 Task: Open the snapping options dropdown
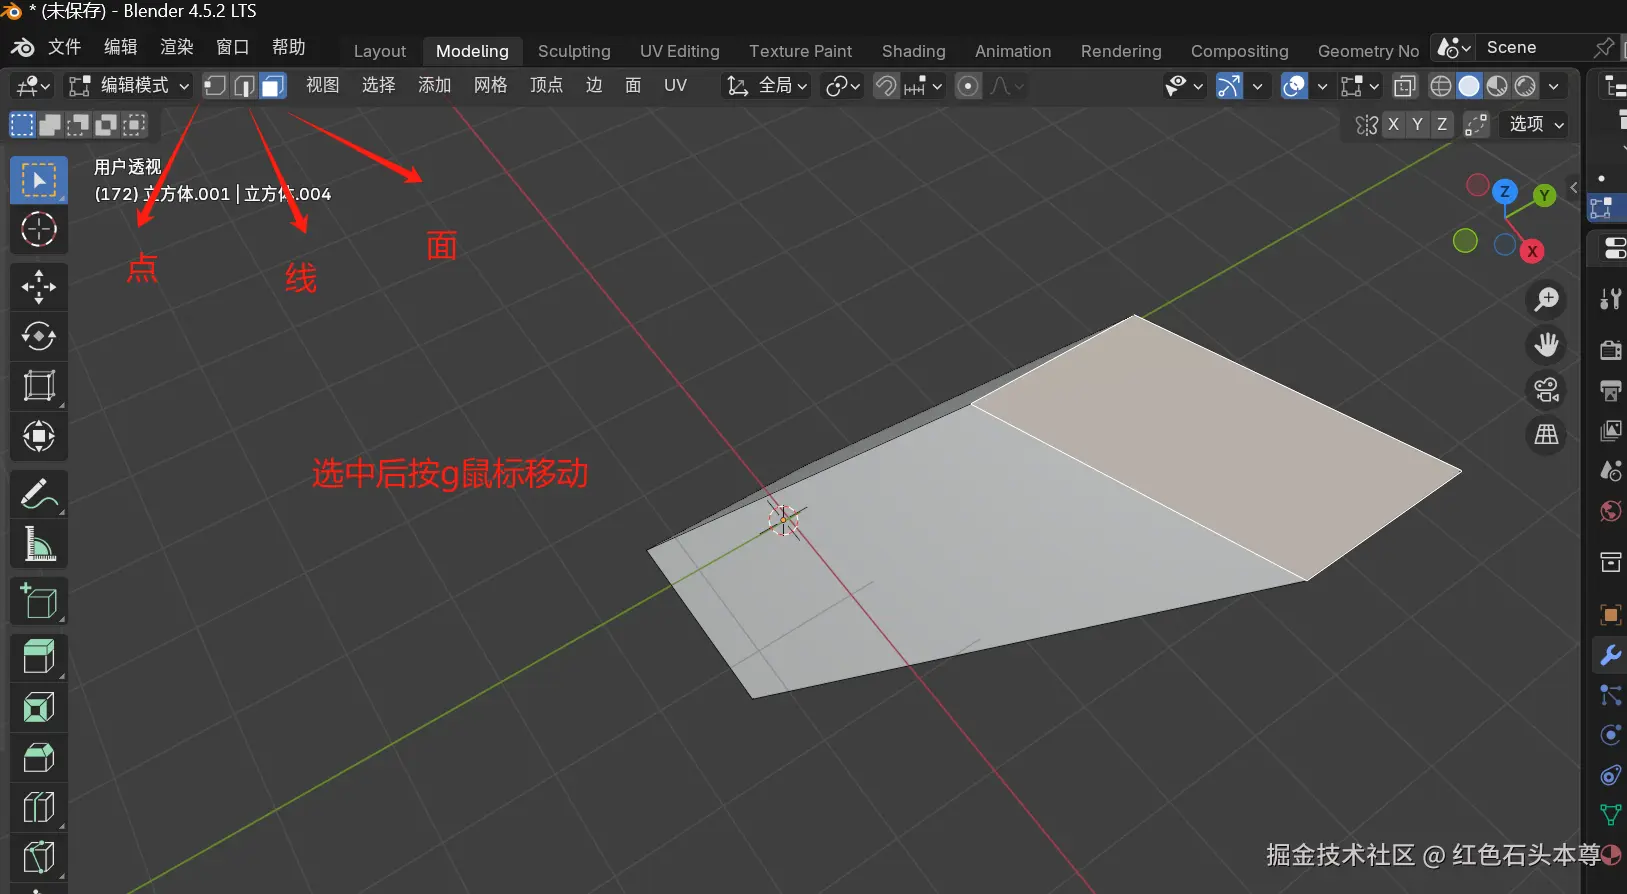point(924,86)
